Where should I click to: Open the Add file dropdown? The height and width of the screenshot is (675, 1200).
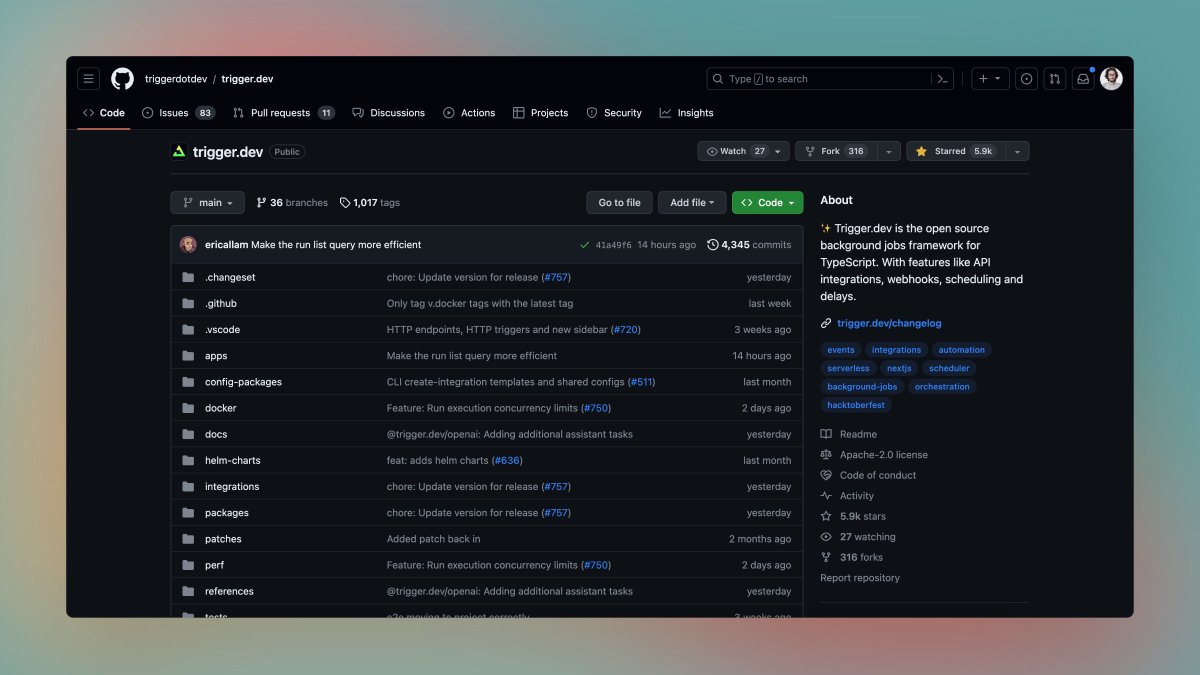[x=692, y=203]
